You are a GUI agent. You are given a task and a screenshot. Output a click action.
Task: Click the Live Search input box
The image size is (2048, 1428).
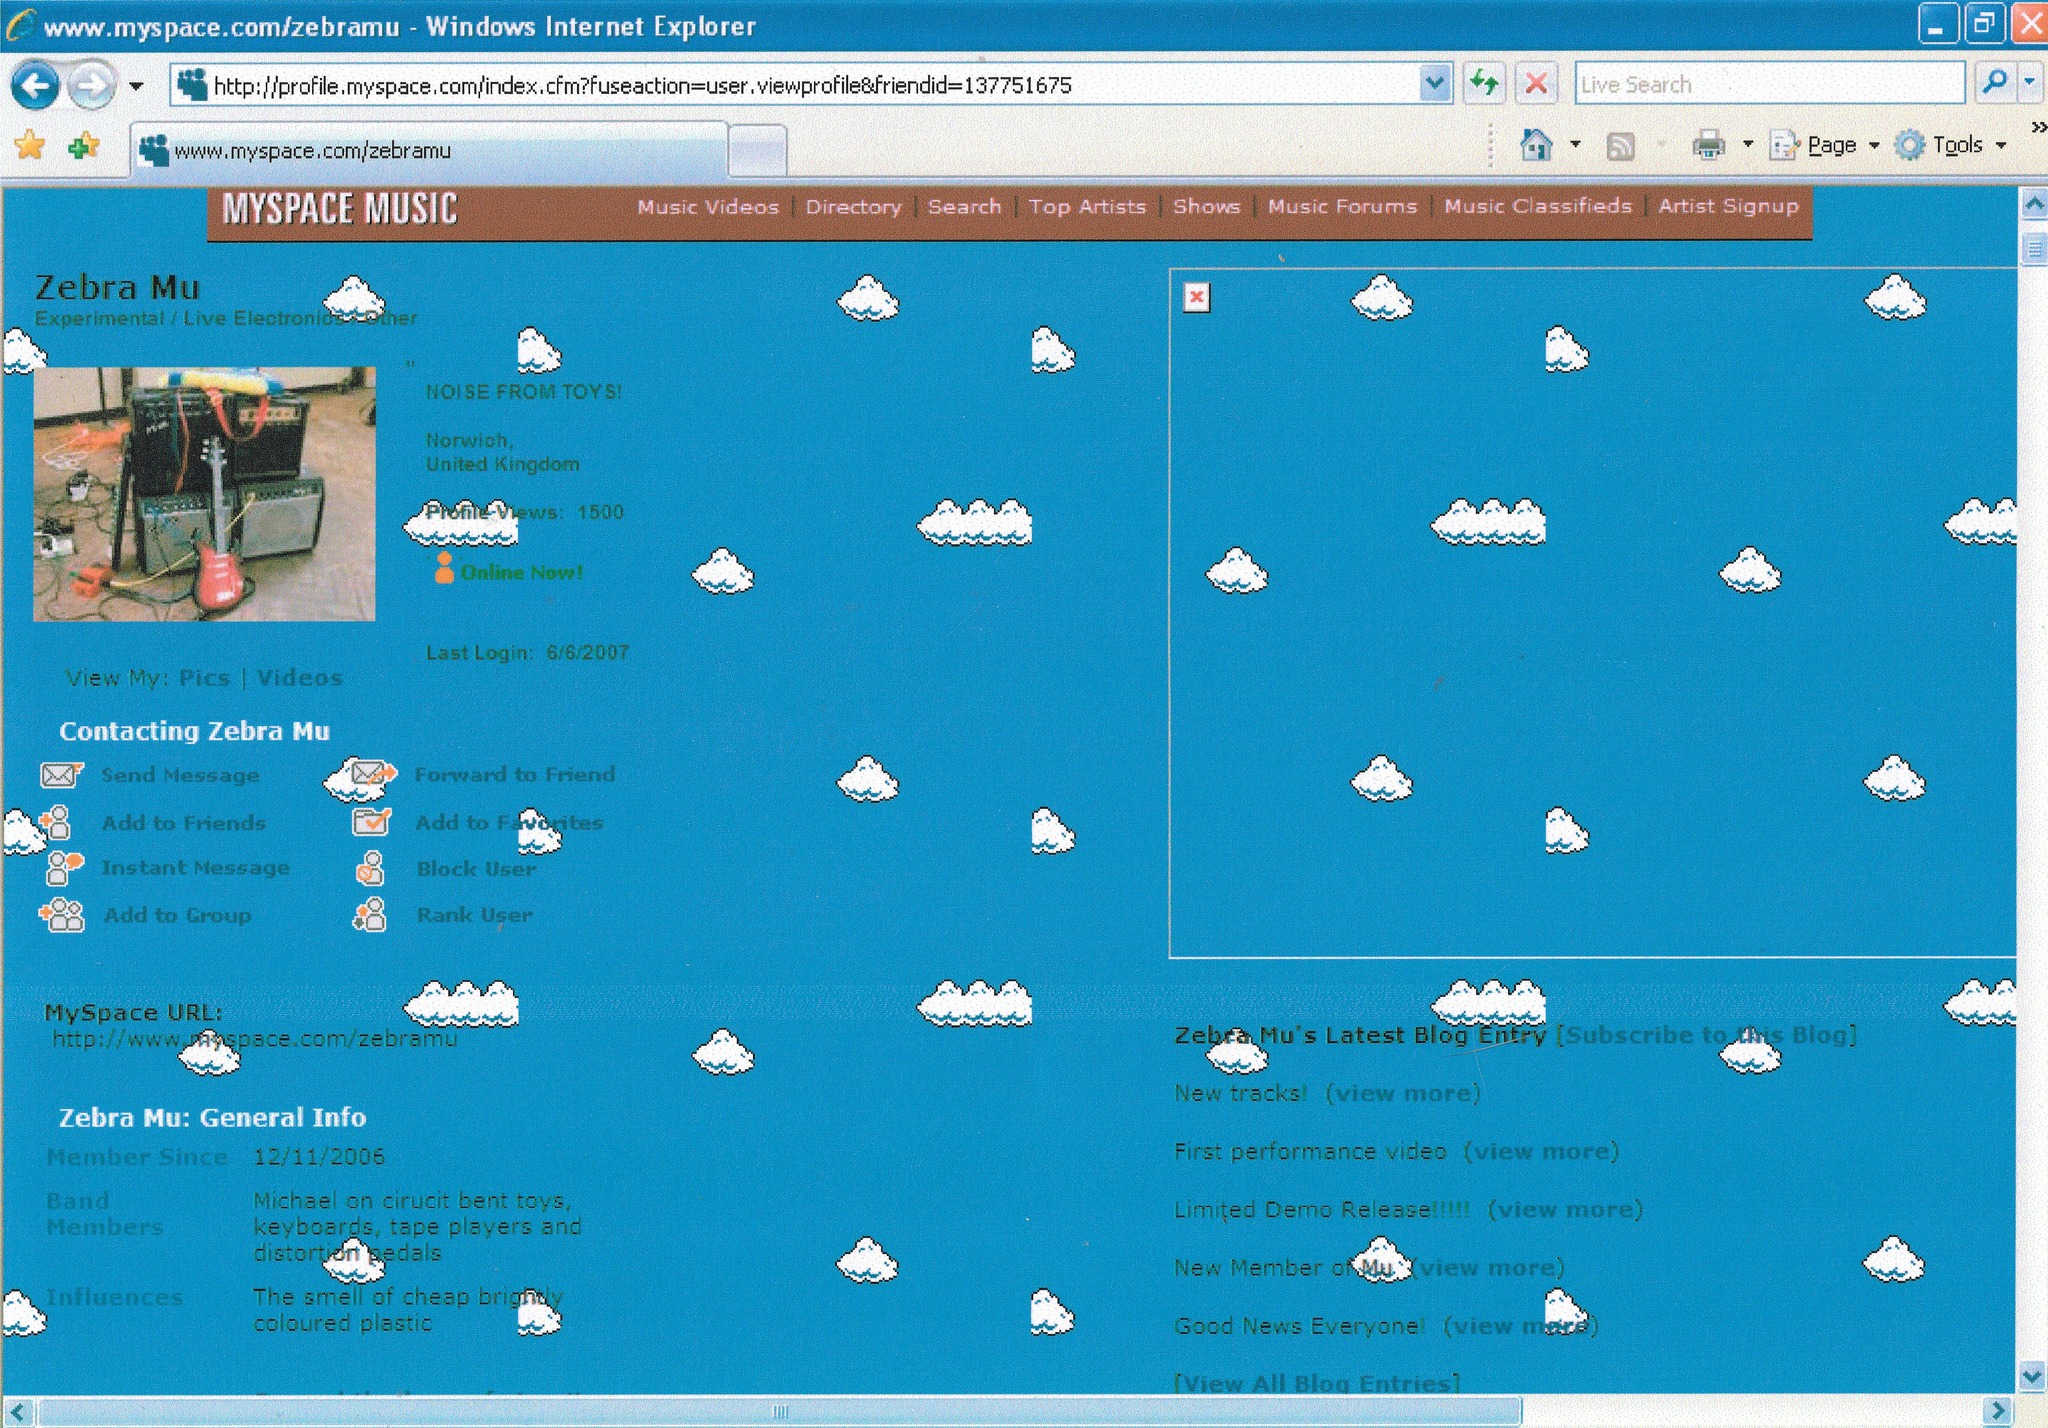[x=1769, y=84]
